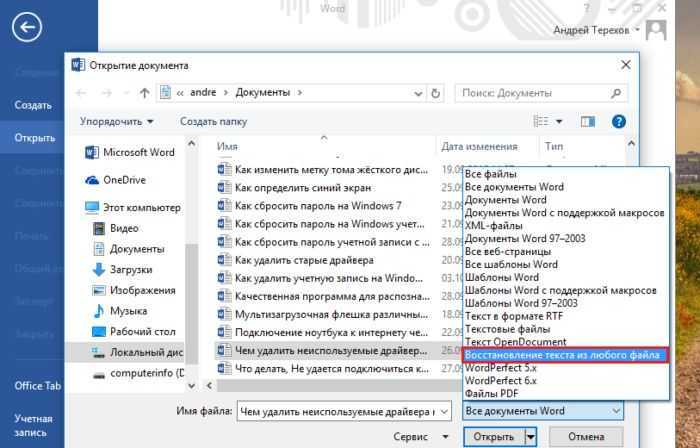Open the Рабочий стол folder
This screenshot has width=700, height=448.
click(133, 331)
